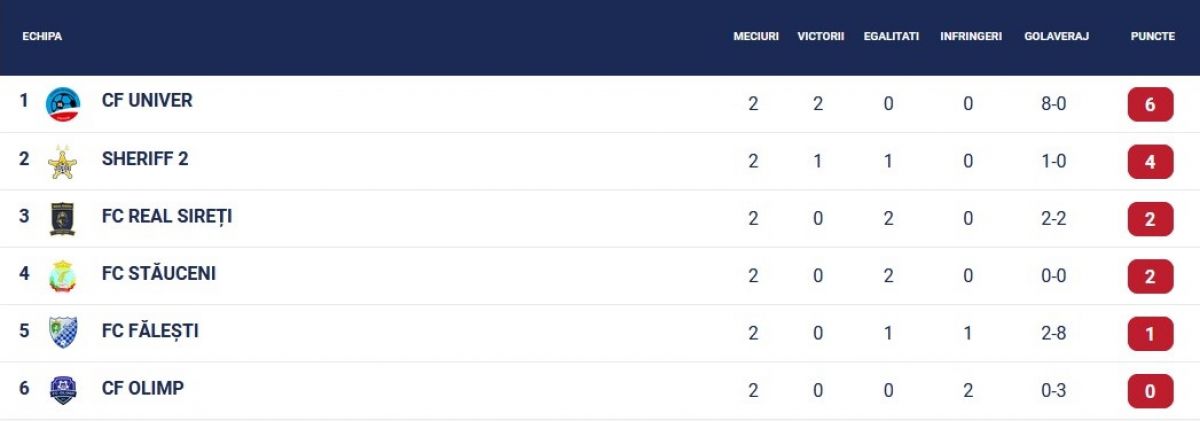
Task: Open the SHERIFF 2 team link
Action: [x=145, y=158]
